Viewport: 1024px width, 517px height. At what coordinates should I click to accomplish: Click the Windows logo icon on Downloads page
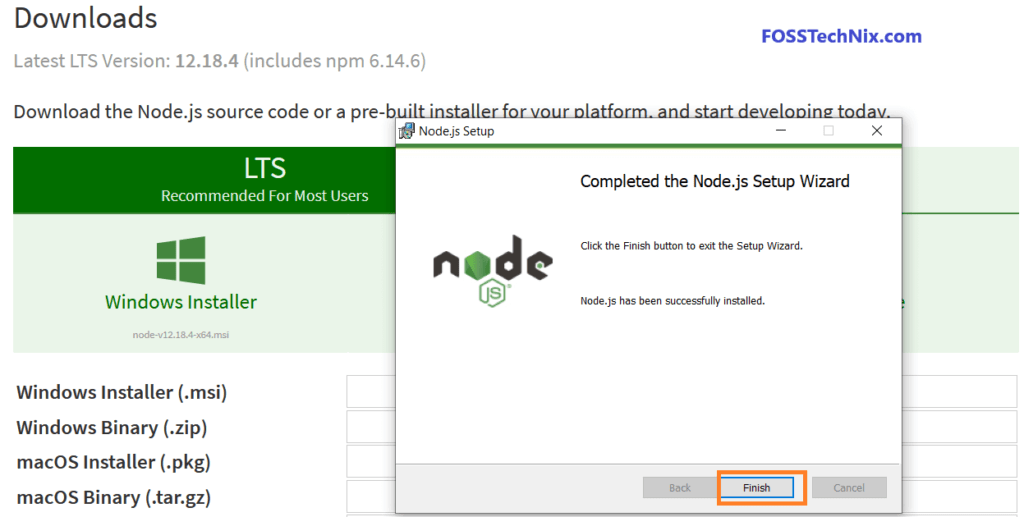181,260
